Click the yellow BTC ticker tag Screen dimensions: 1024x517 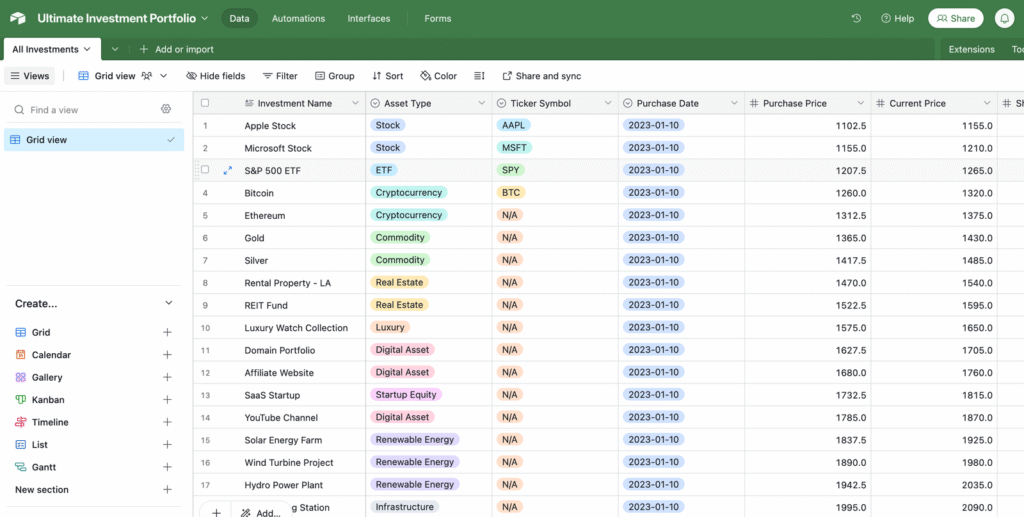click(511, 193)
